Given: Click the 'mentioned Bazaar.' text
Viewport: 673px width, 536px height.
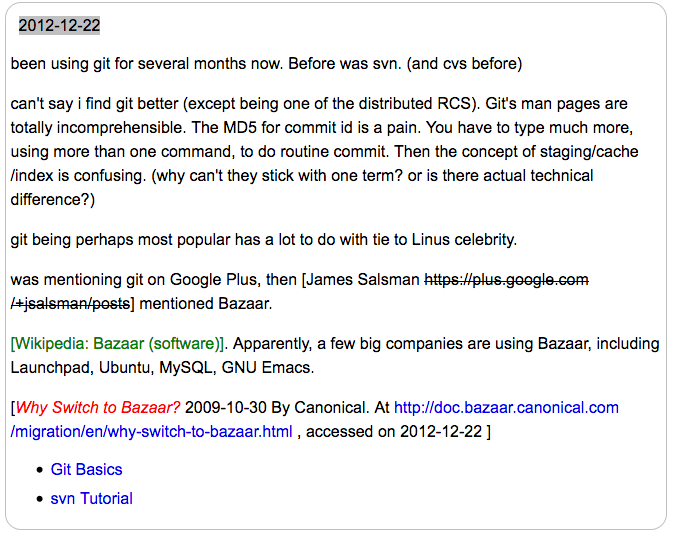Looking at the screenshot, I should 206,304.
